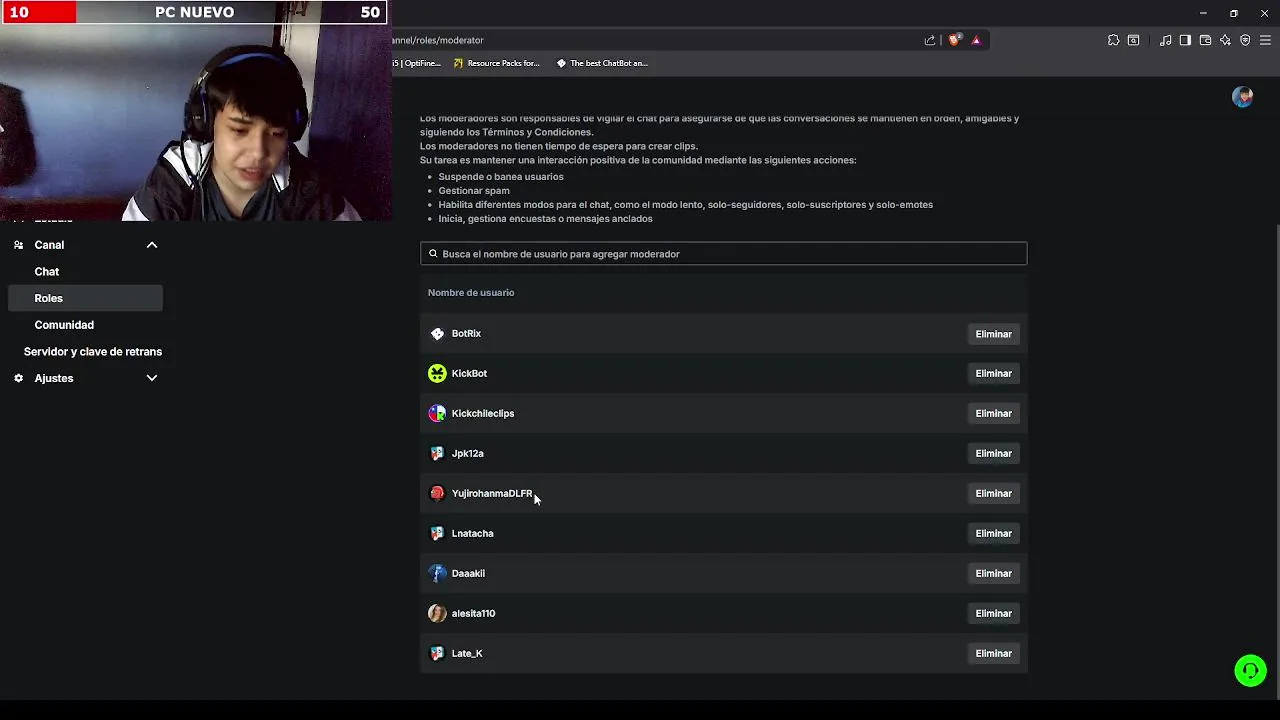Expand the Ajustes section chevron
This screenshot has height=720, width=1280.
[152, 378]
